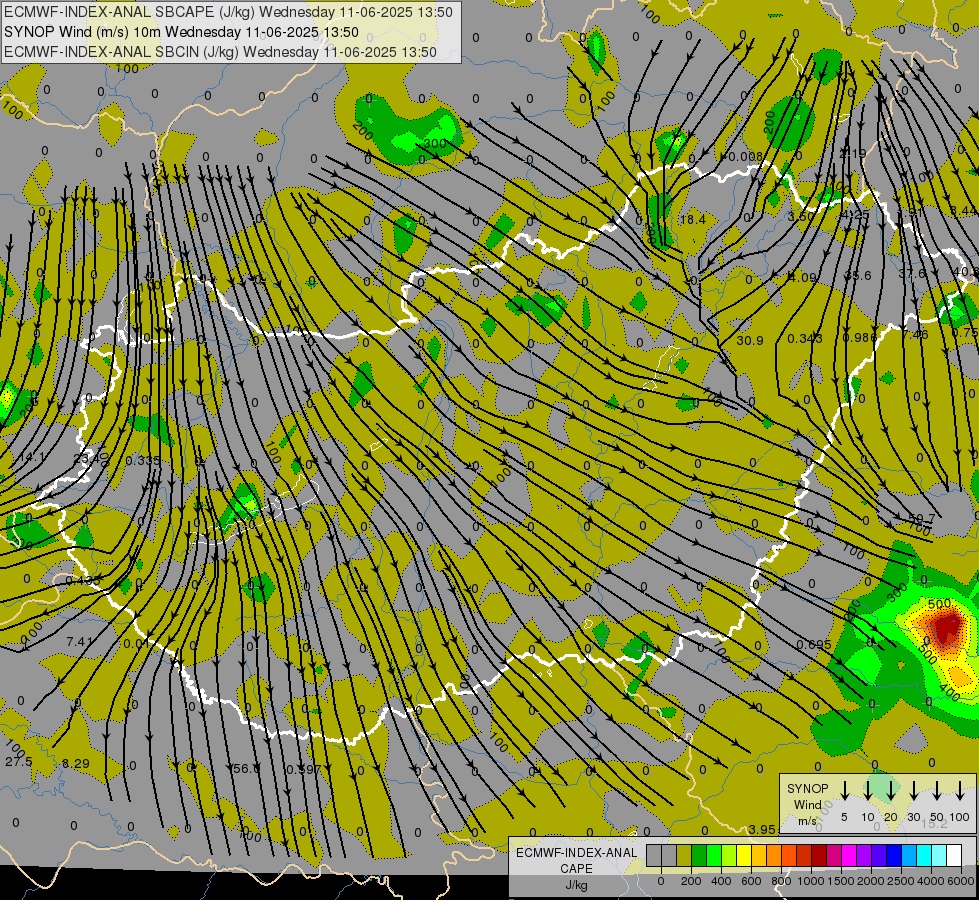Screen dimensions: 979x900
Task: Click the 'SYNOP' label in the wind legend
Action: pos(807,788)
